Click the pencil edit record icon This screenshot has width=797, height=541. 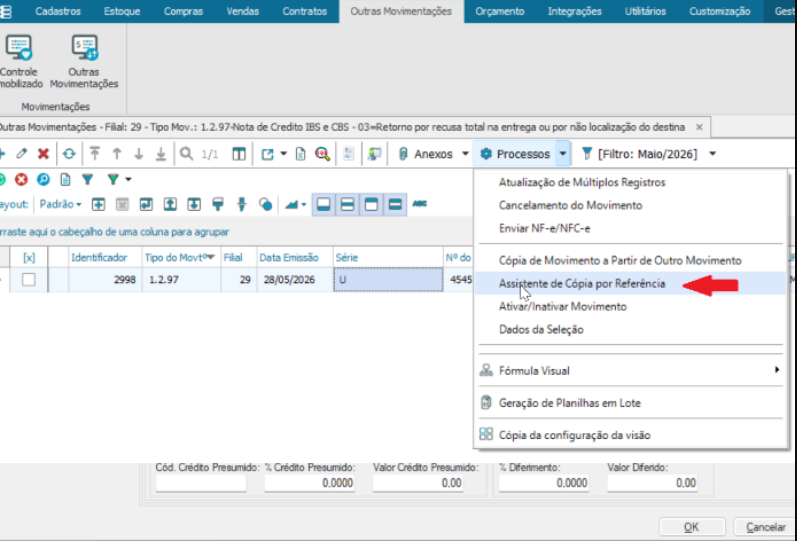[21, 154]
